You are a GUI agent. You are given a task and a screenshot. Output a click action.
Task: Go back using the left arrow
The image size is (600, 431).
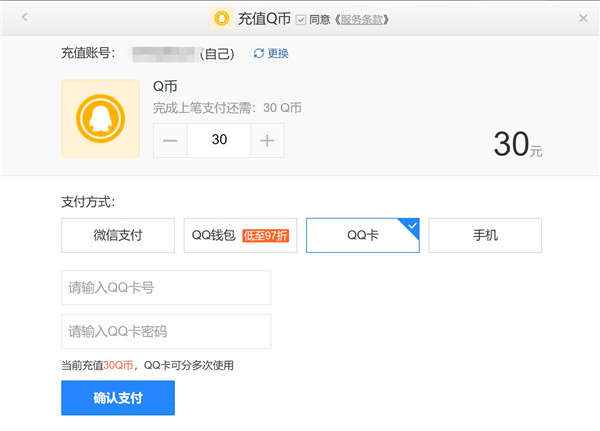25,17
